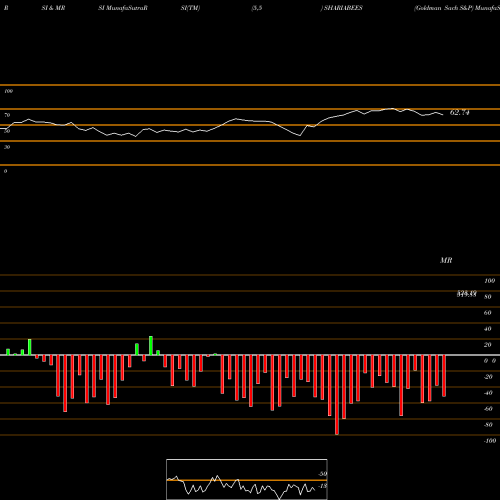Click the MR axis label -100

tap(490, 441)
